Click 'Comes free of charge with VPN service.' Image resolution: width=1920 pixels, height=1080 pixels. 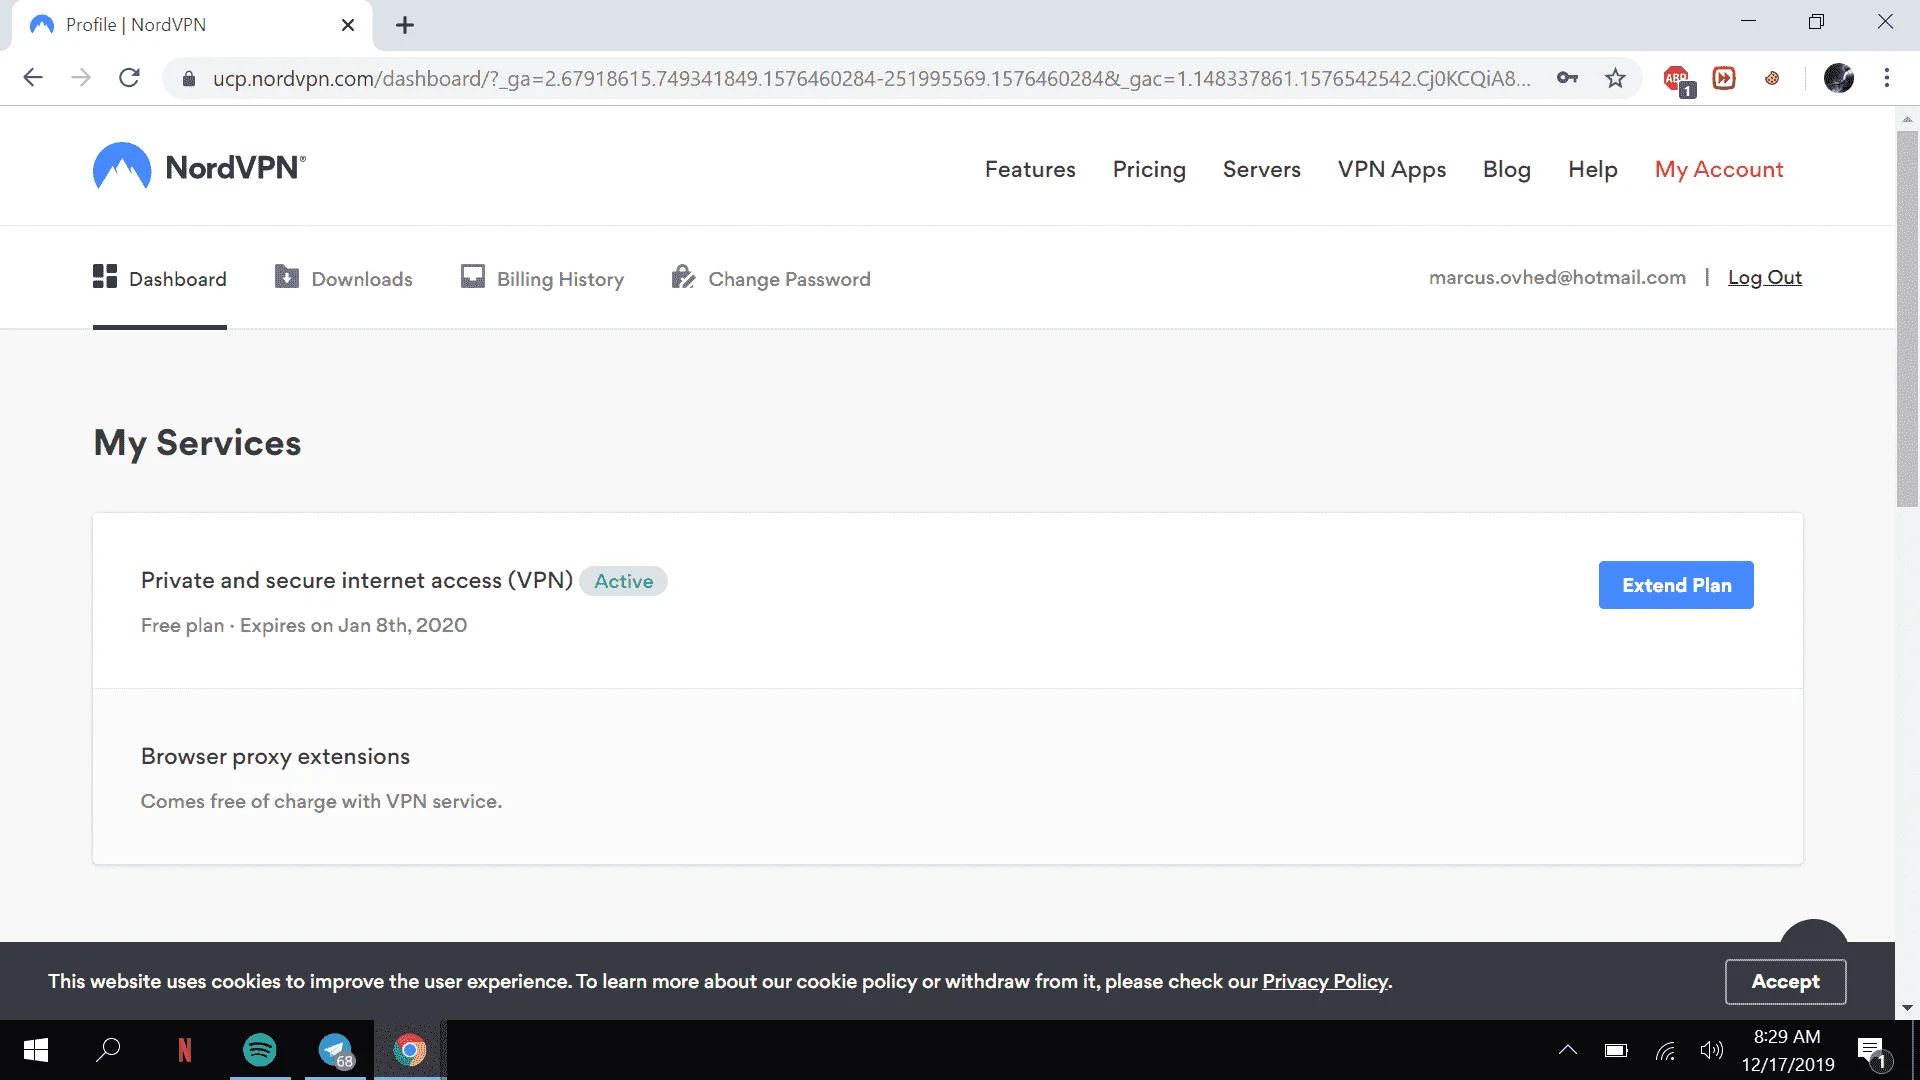321,801
